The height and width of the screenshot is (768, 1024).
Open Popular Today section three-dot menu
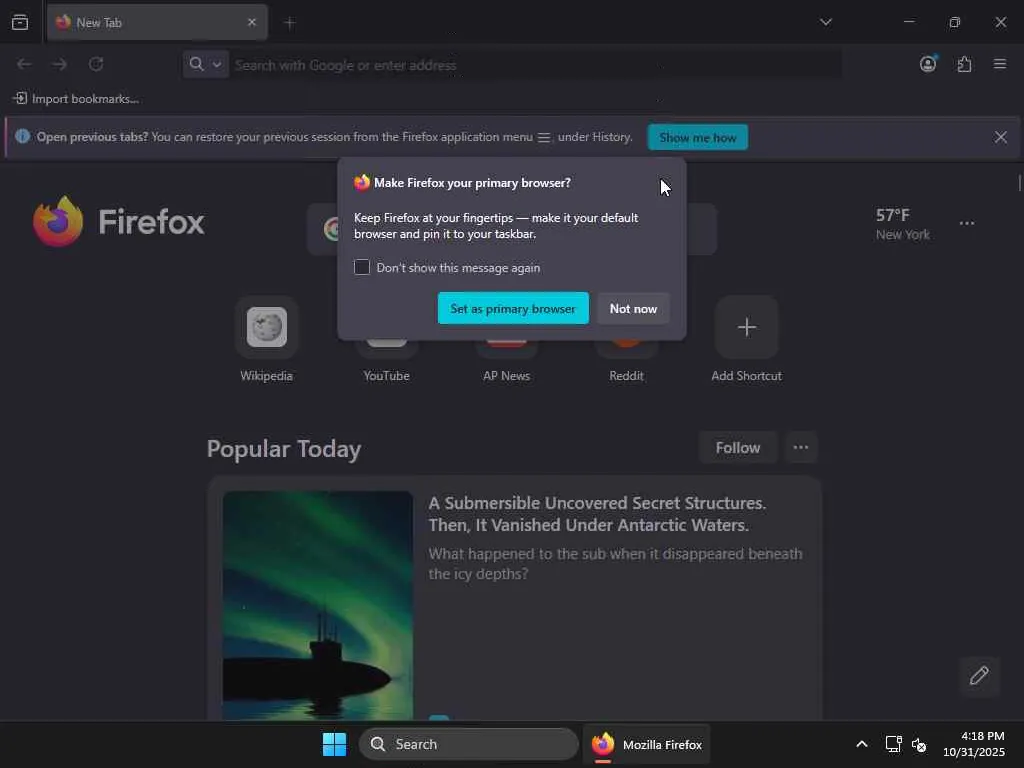point(801,447)
